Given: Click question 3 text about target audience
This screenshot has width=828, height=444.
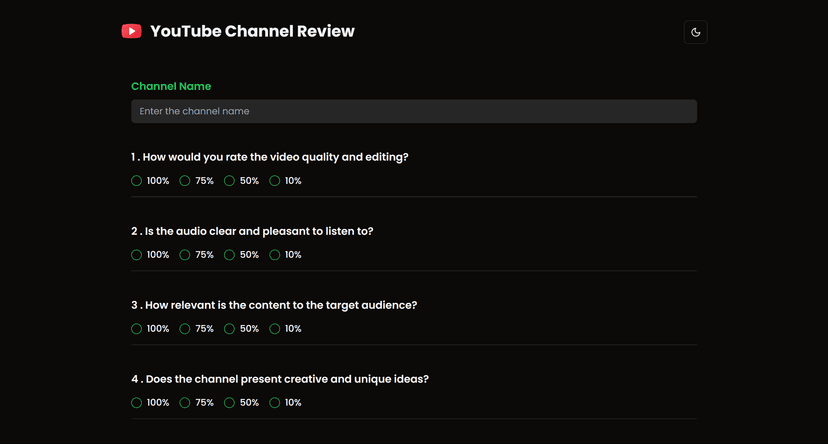Looking at the screenshot, I should (274, 305).
